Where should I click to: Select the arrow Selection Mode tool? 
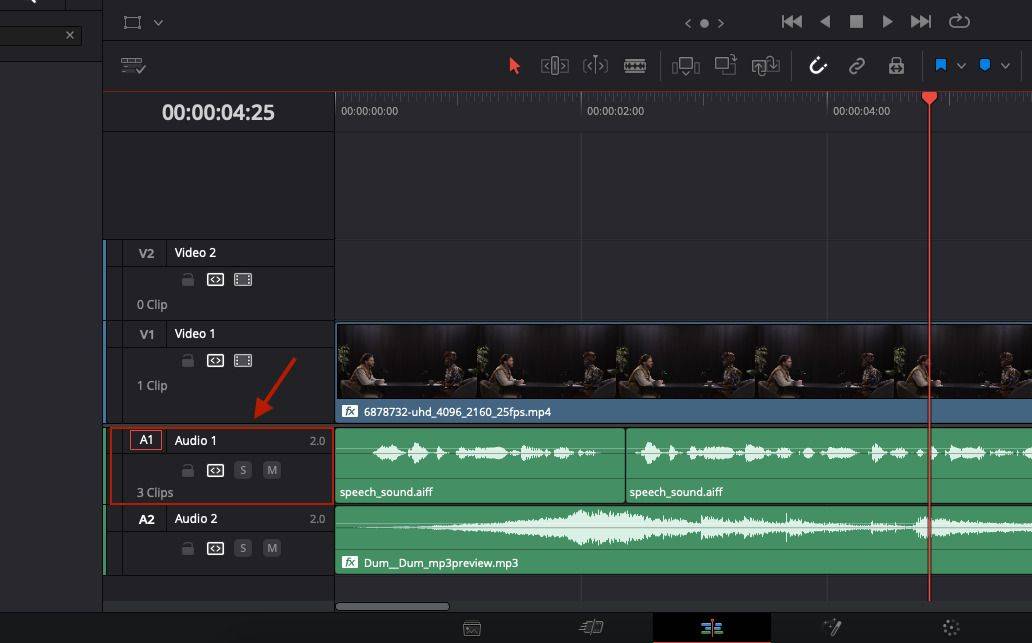coord(513,65)
